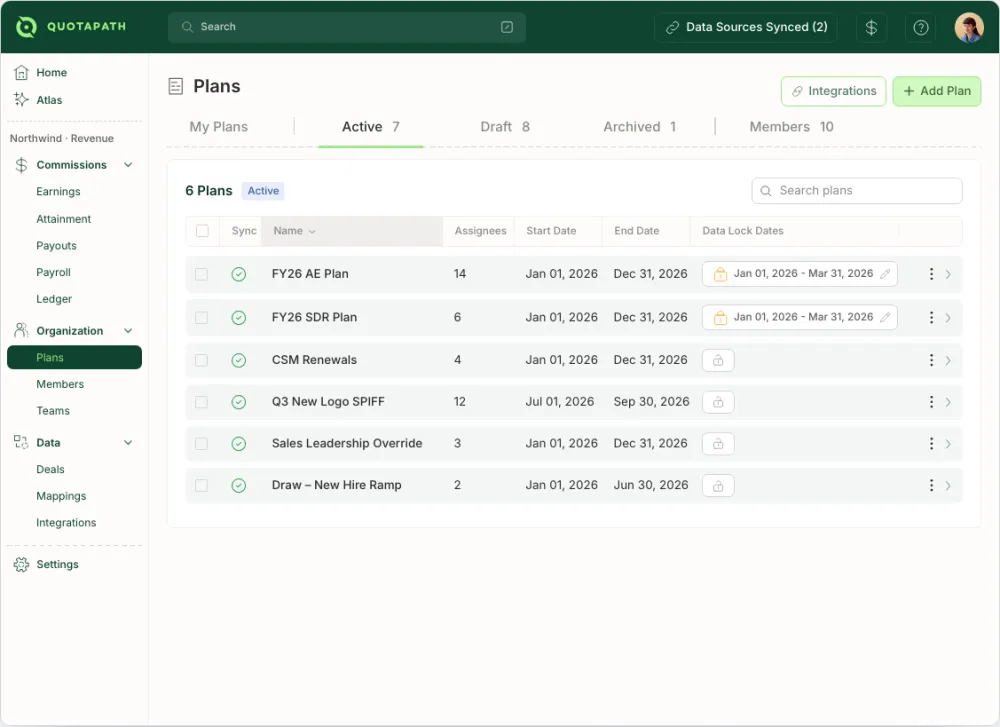The height and width of the screenshot is (727, 1000).
Task: Click the QuotaPath logo
Action: (70, 27)
